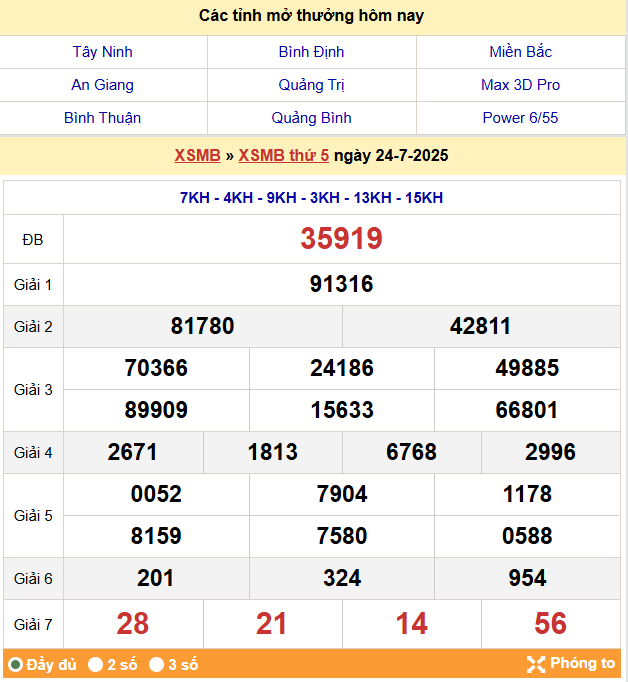628x682 pixels.
Task: Click the Giải 7 number 56
Action: click(x=551, y=624)
